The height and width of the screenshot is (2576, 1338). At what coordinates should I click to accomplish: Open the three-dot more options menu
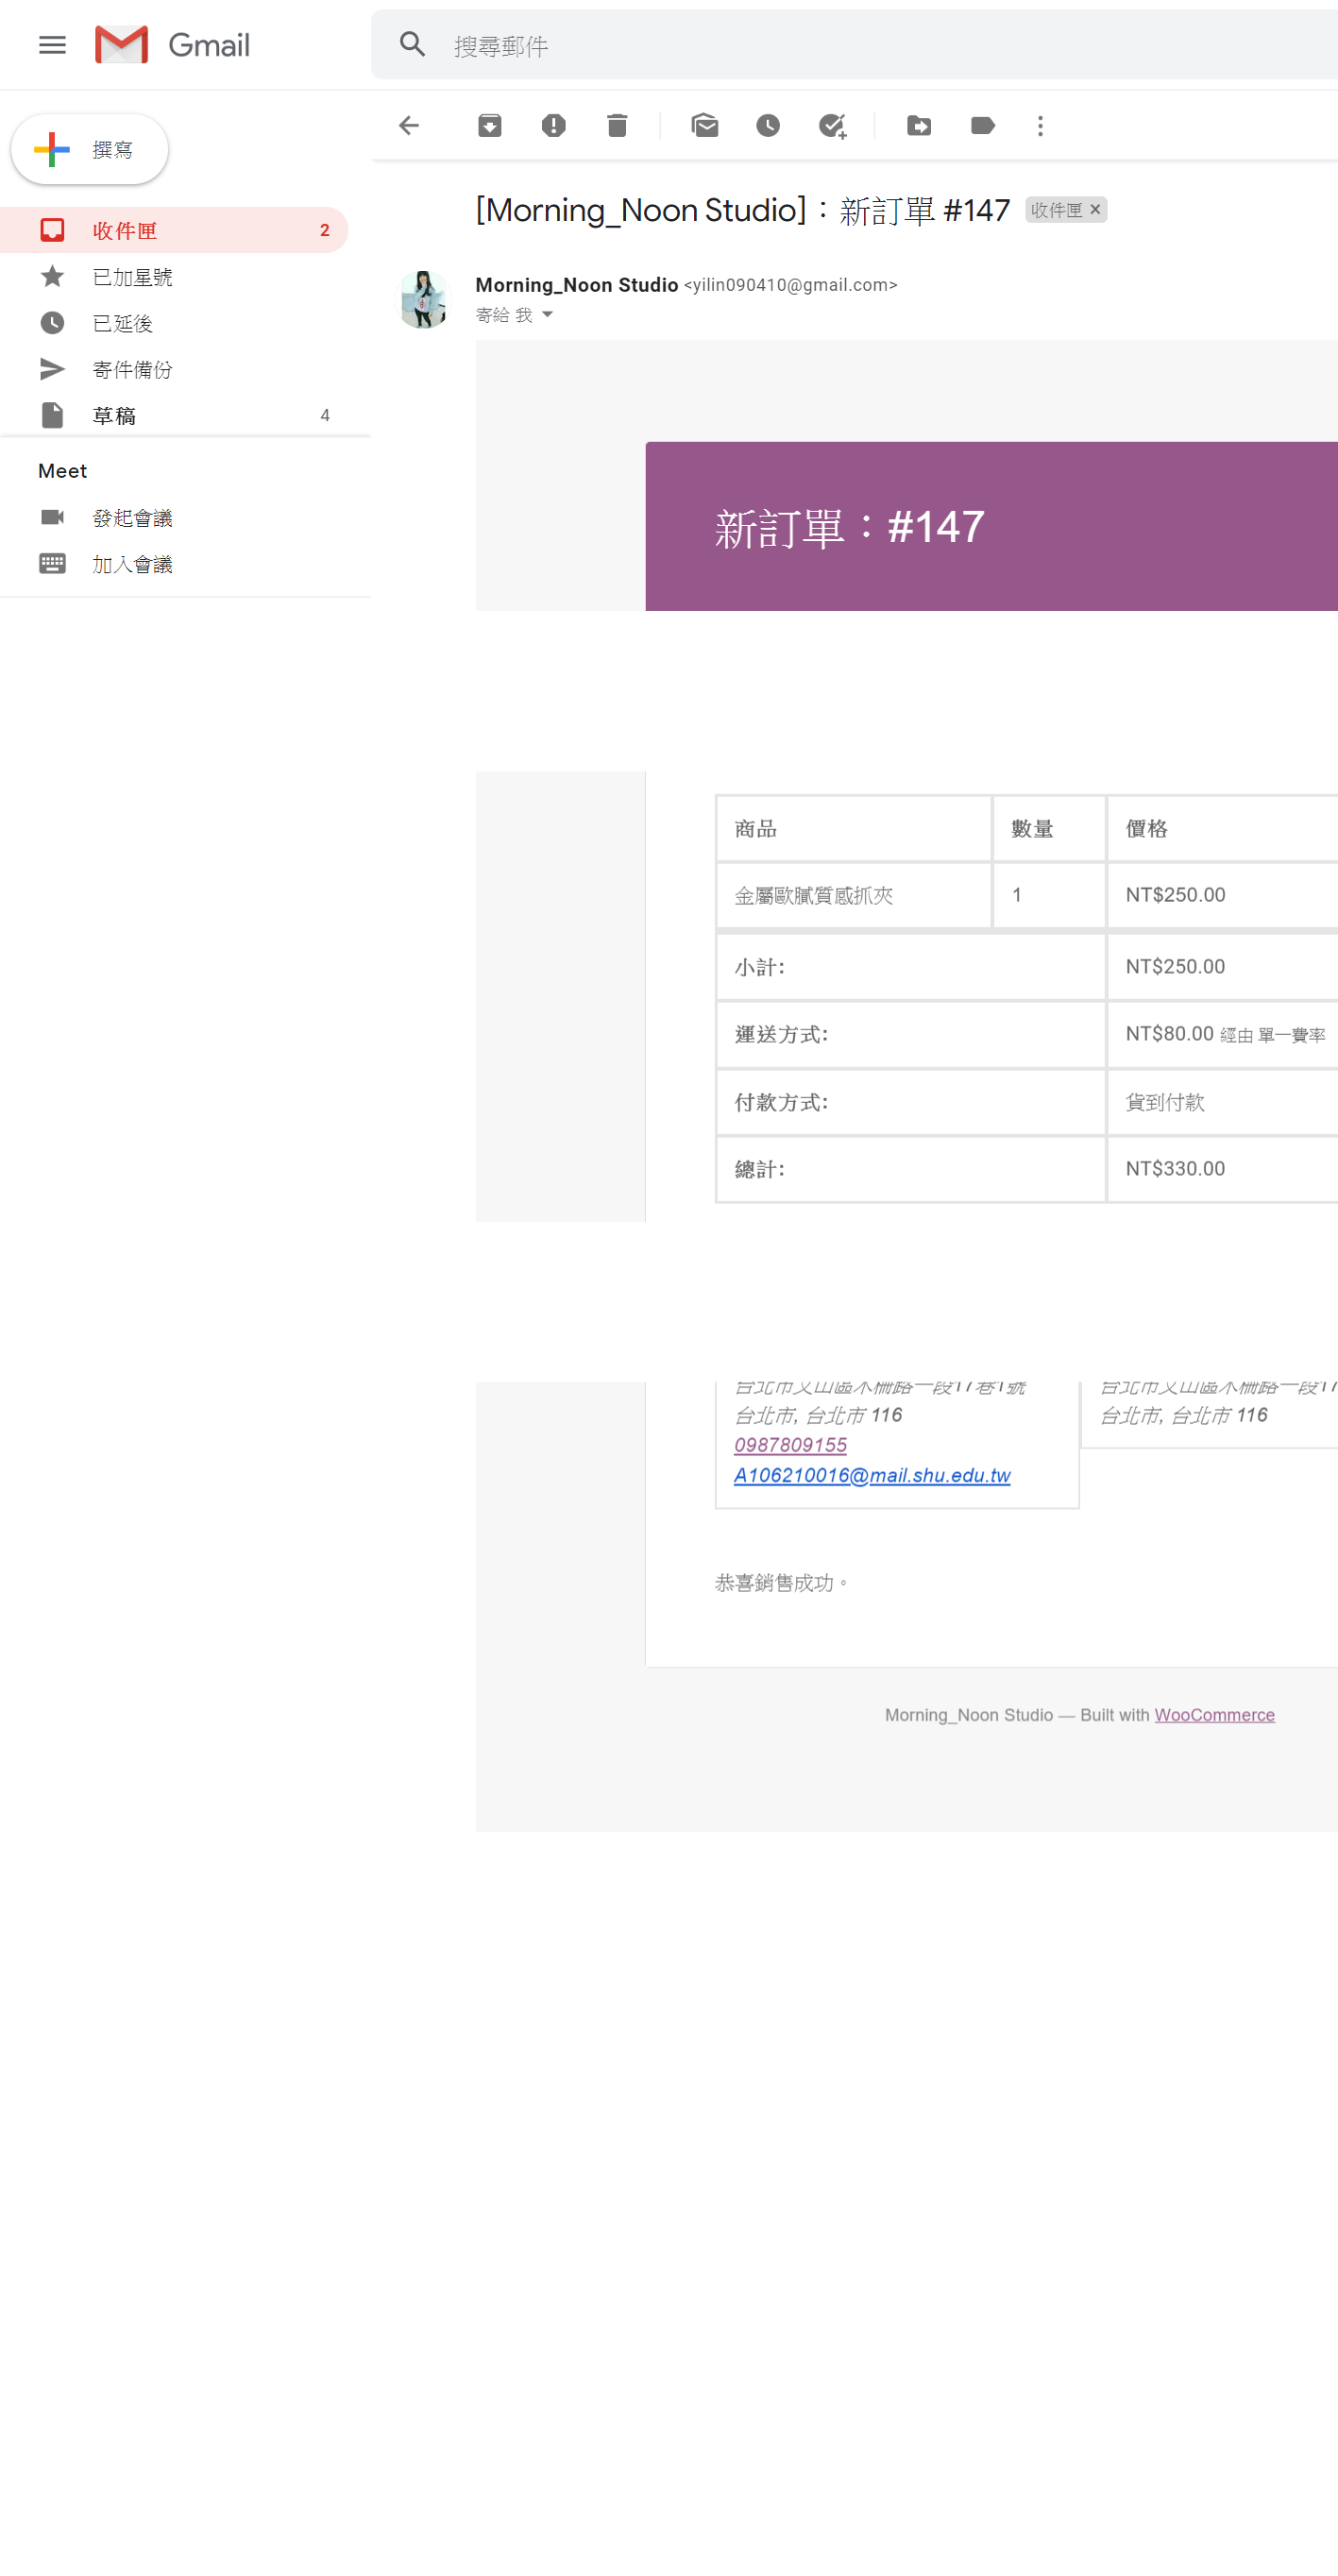[1040, 126]
